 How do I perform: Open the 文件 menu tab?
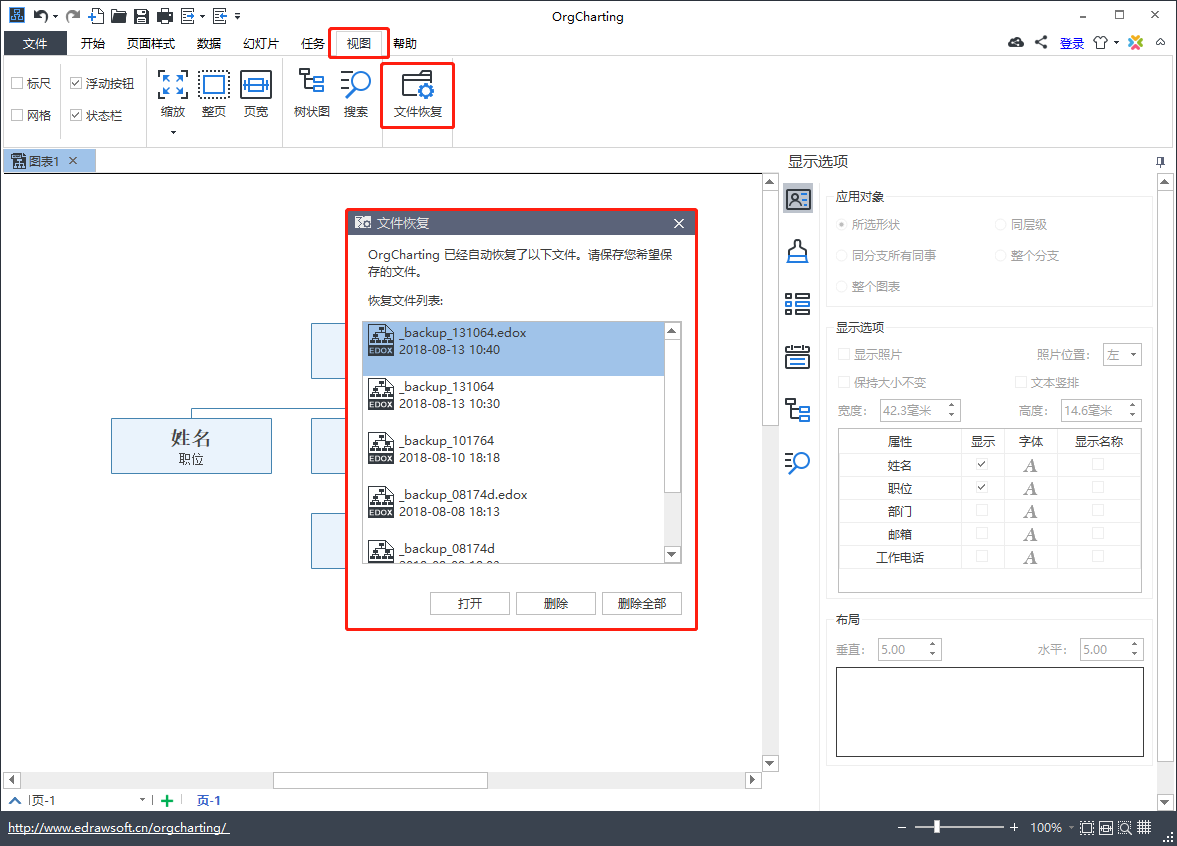point(35,44)
